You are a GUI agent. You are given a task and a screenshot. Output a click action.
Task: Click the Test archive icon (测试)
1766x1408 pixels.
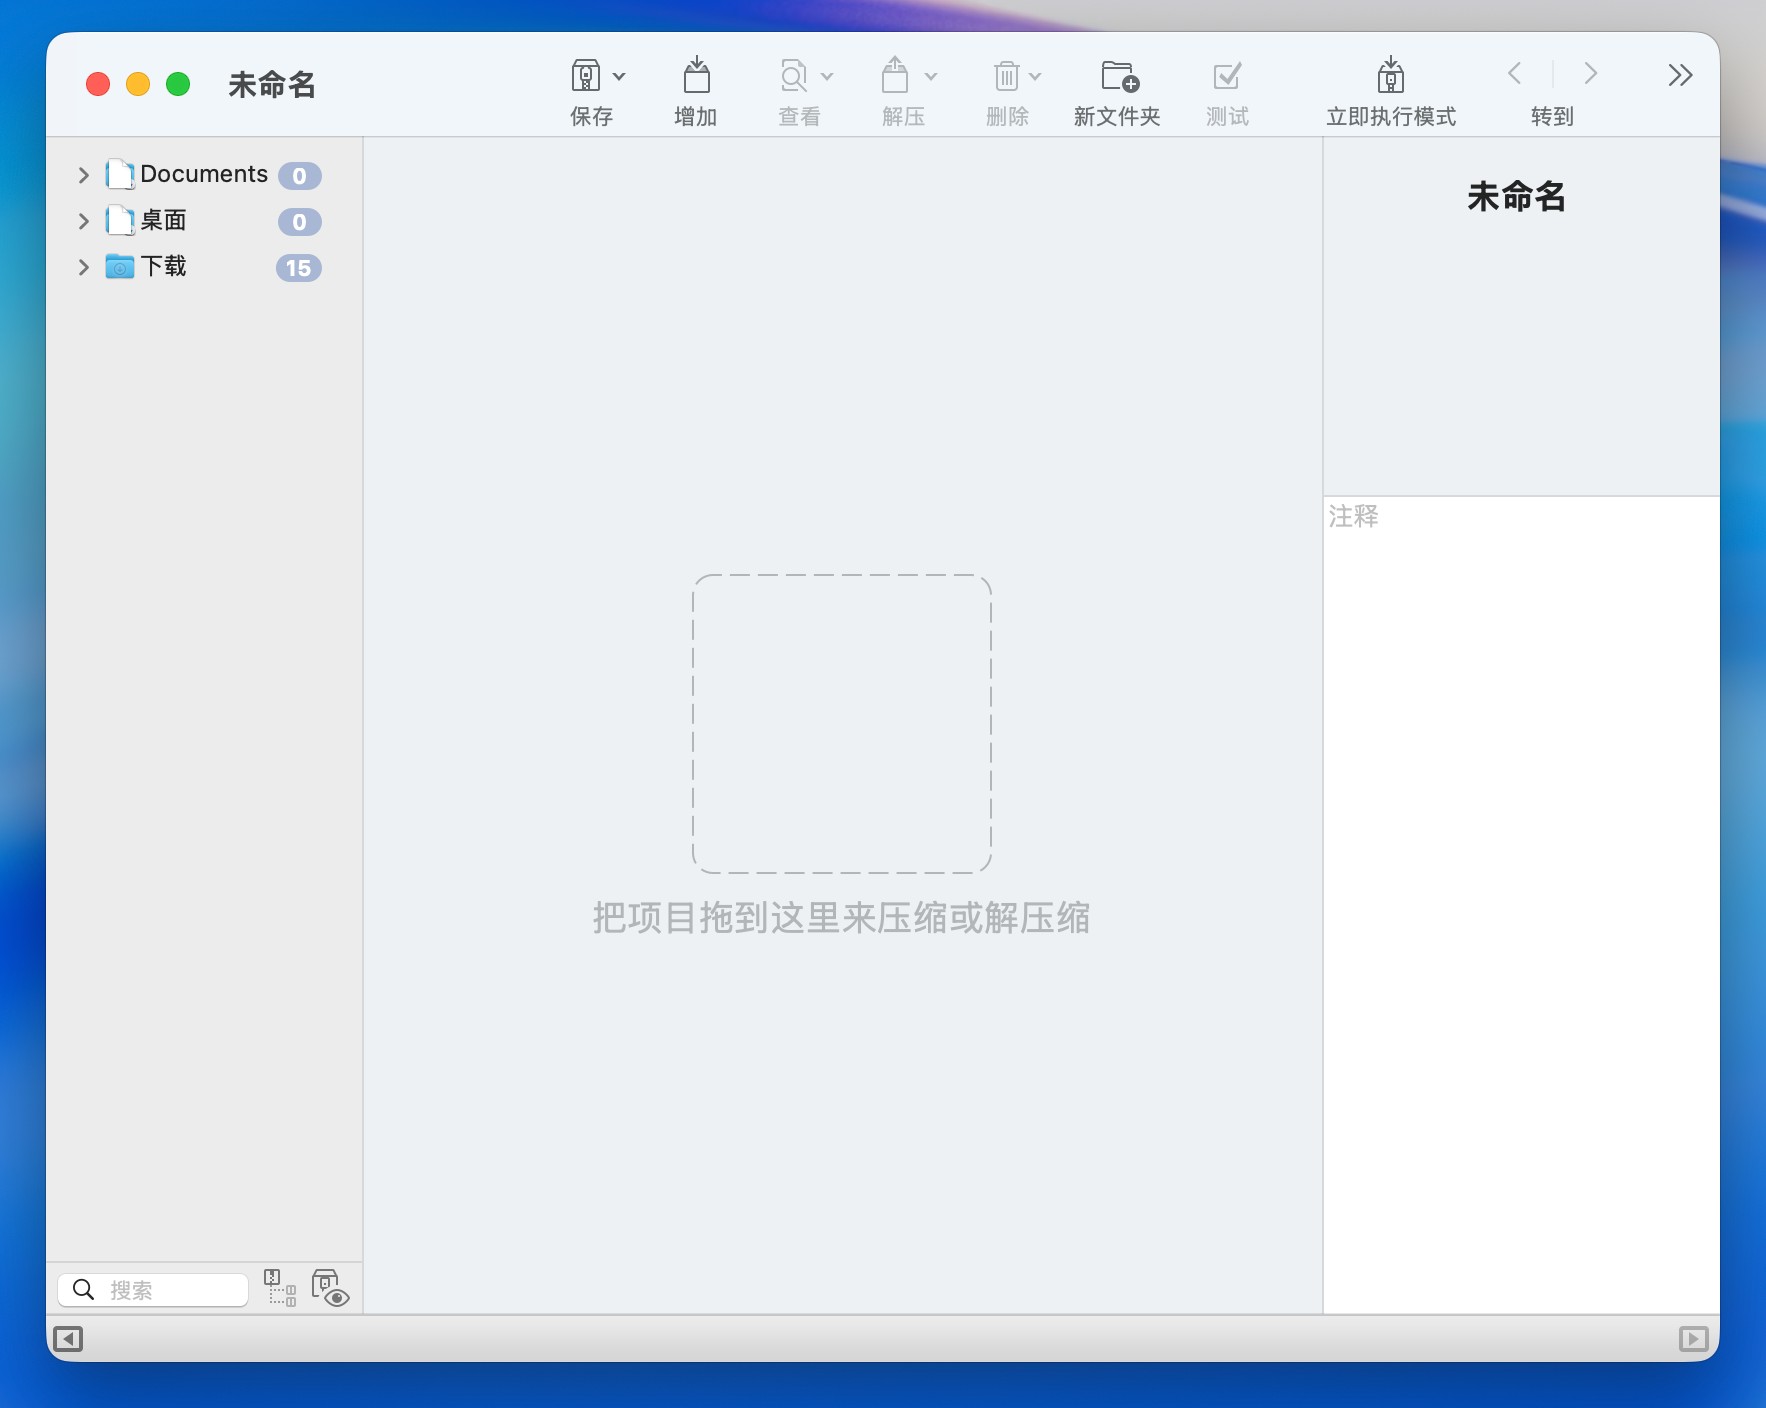[x=1227, y=76]
